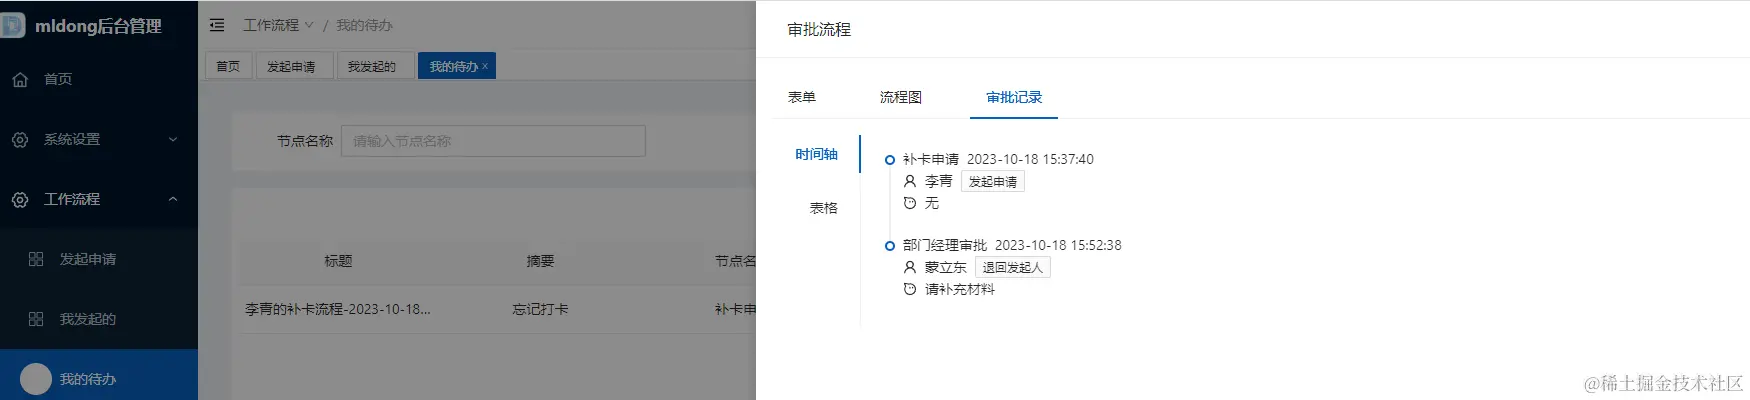Click the comment text 请补充材料
The width and height of the screenshot is (1750, 400).
click(960, 289)
